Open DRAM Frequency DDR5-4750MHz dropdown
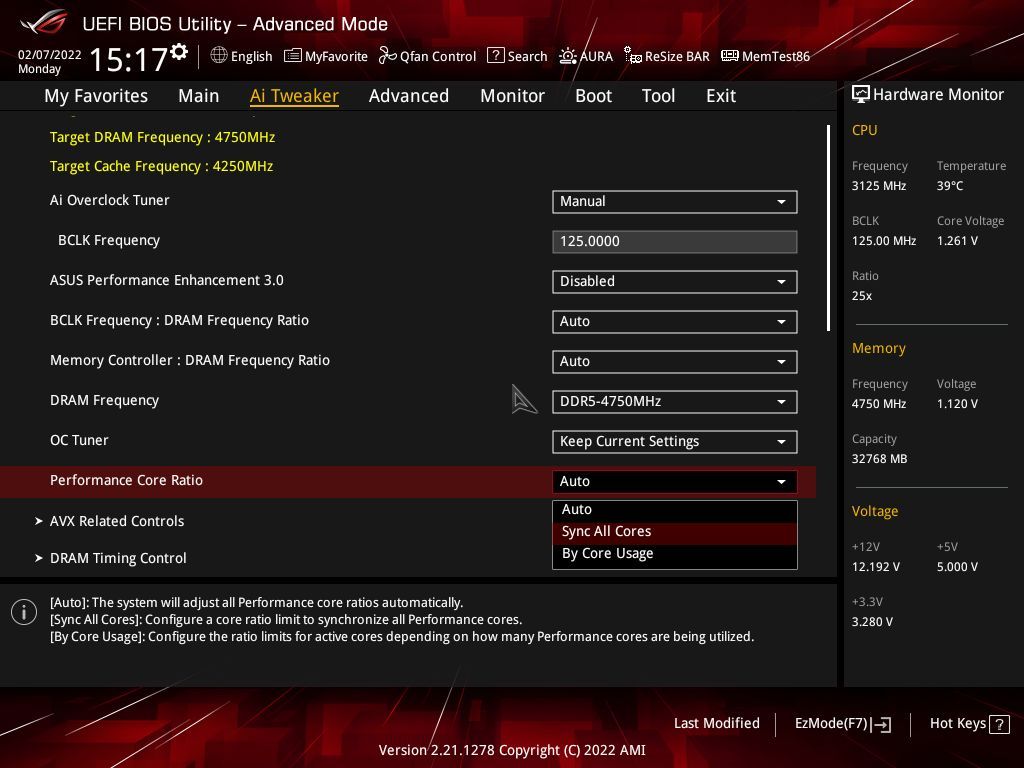 point(675,402)
